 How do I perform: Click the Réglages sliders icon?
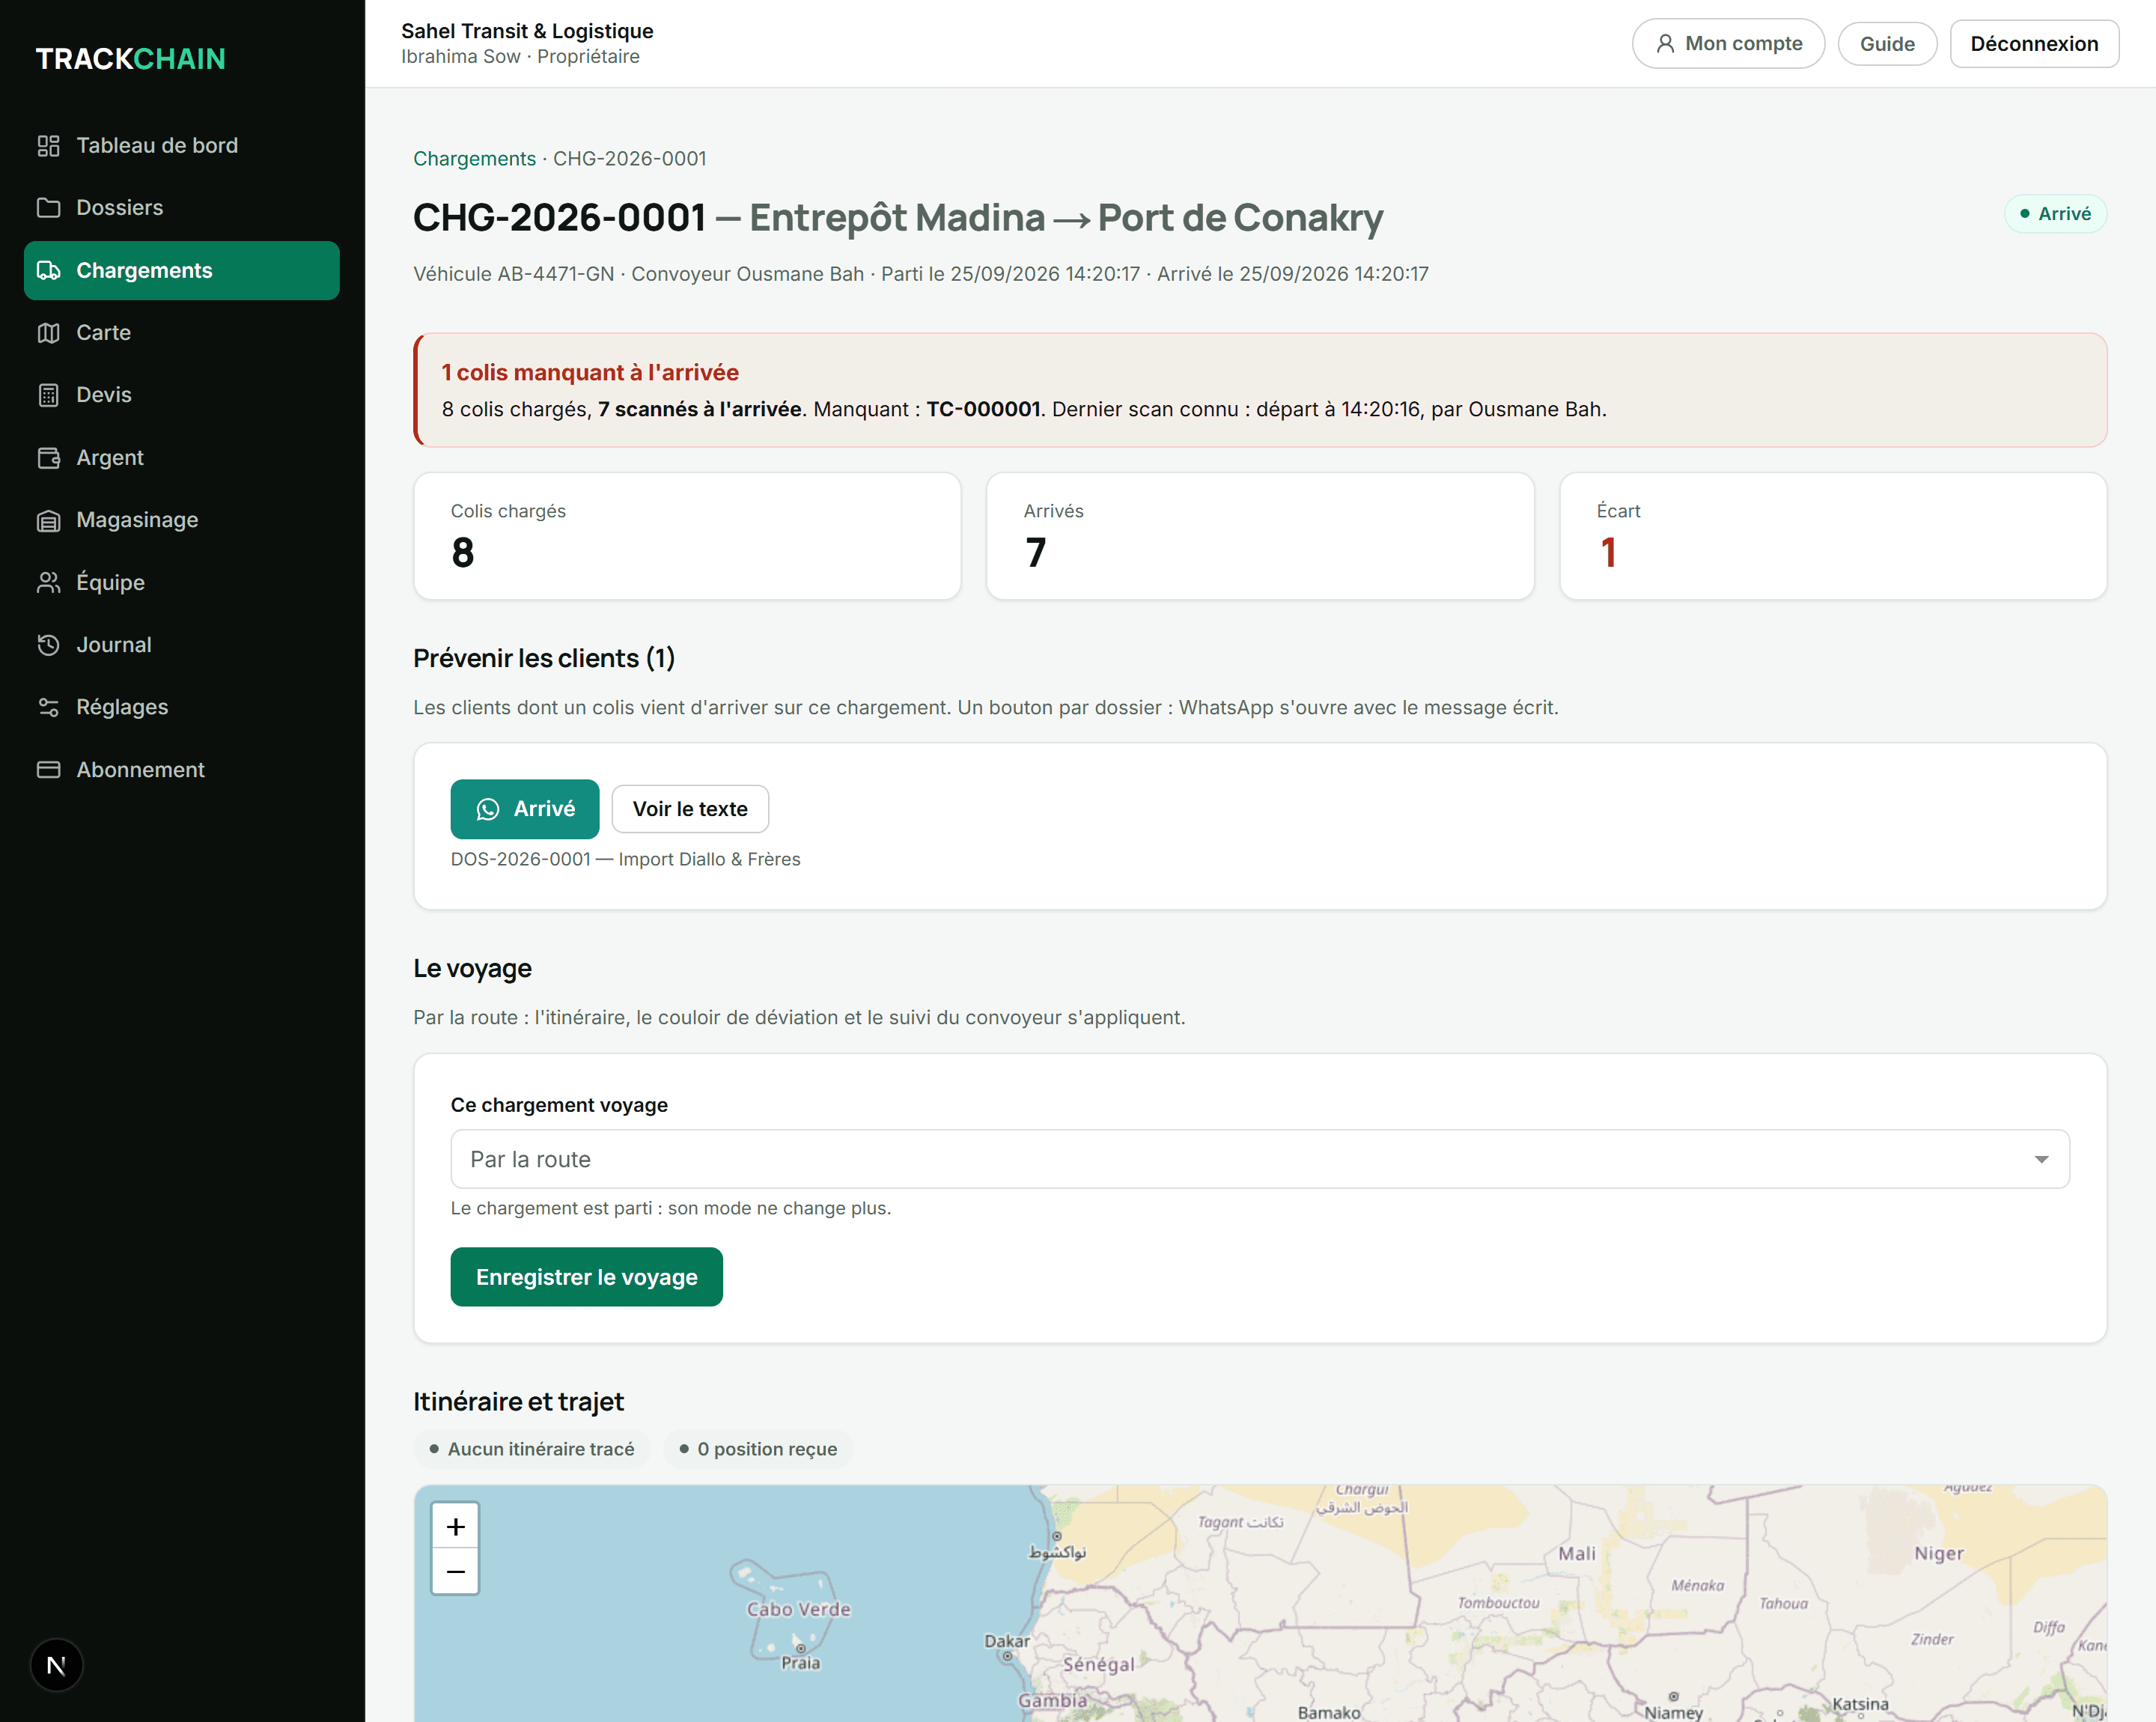[x=48, y=707]
